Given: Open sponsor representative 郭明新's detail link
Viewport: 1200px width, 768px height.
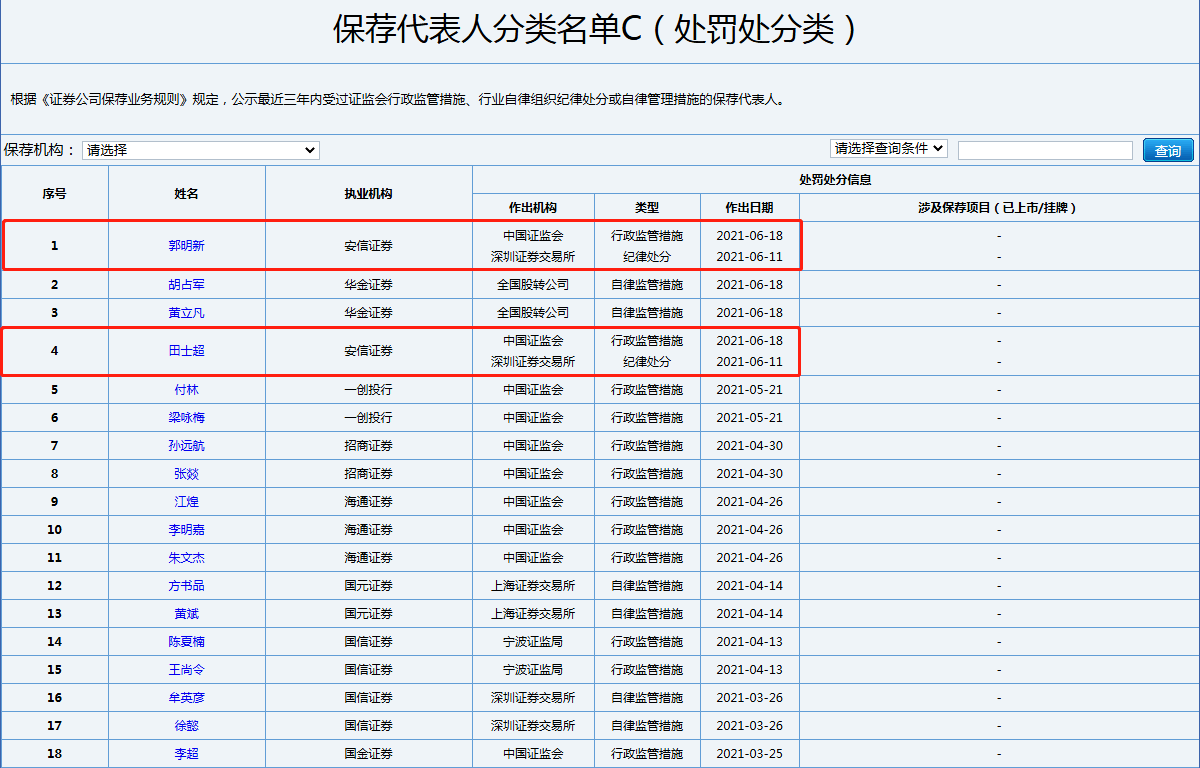Looking at the screenshot, I should click(186, 244).
